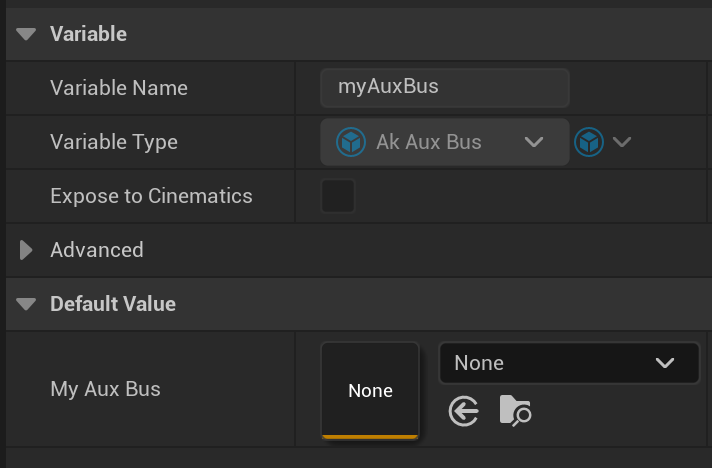Select the Variable Type property label
This screenshot has width=712, height=468.
tap(114, 142)
